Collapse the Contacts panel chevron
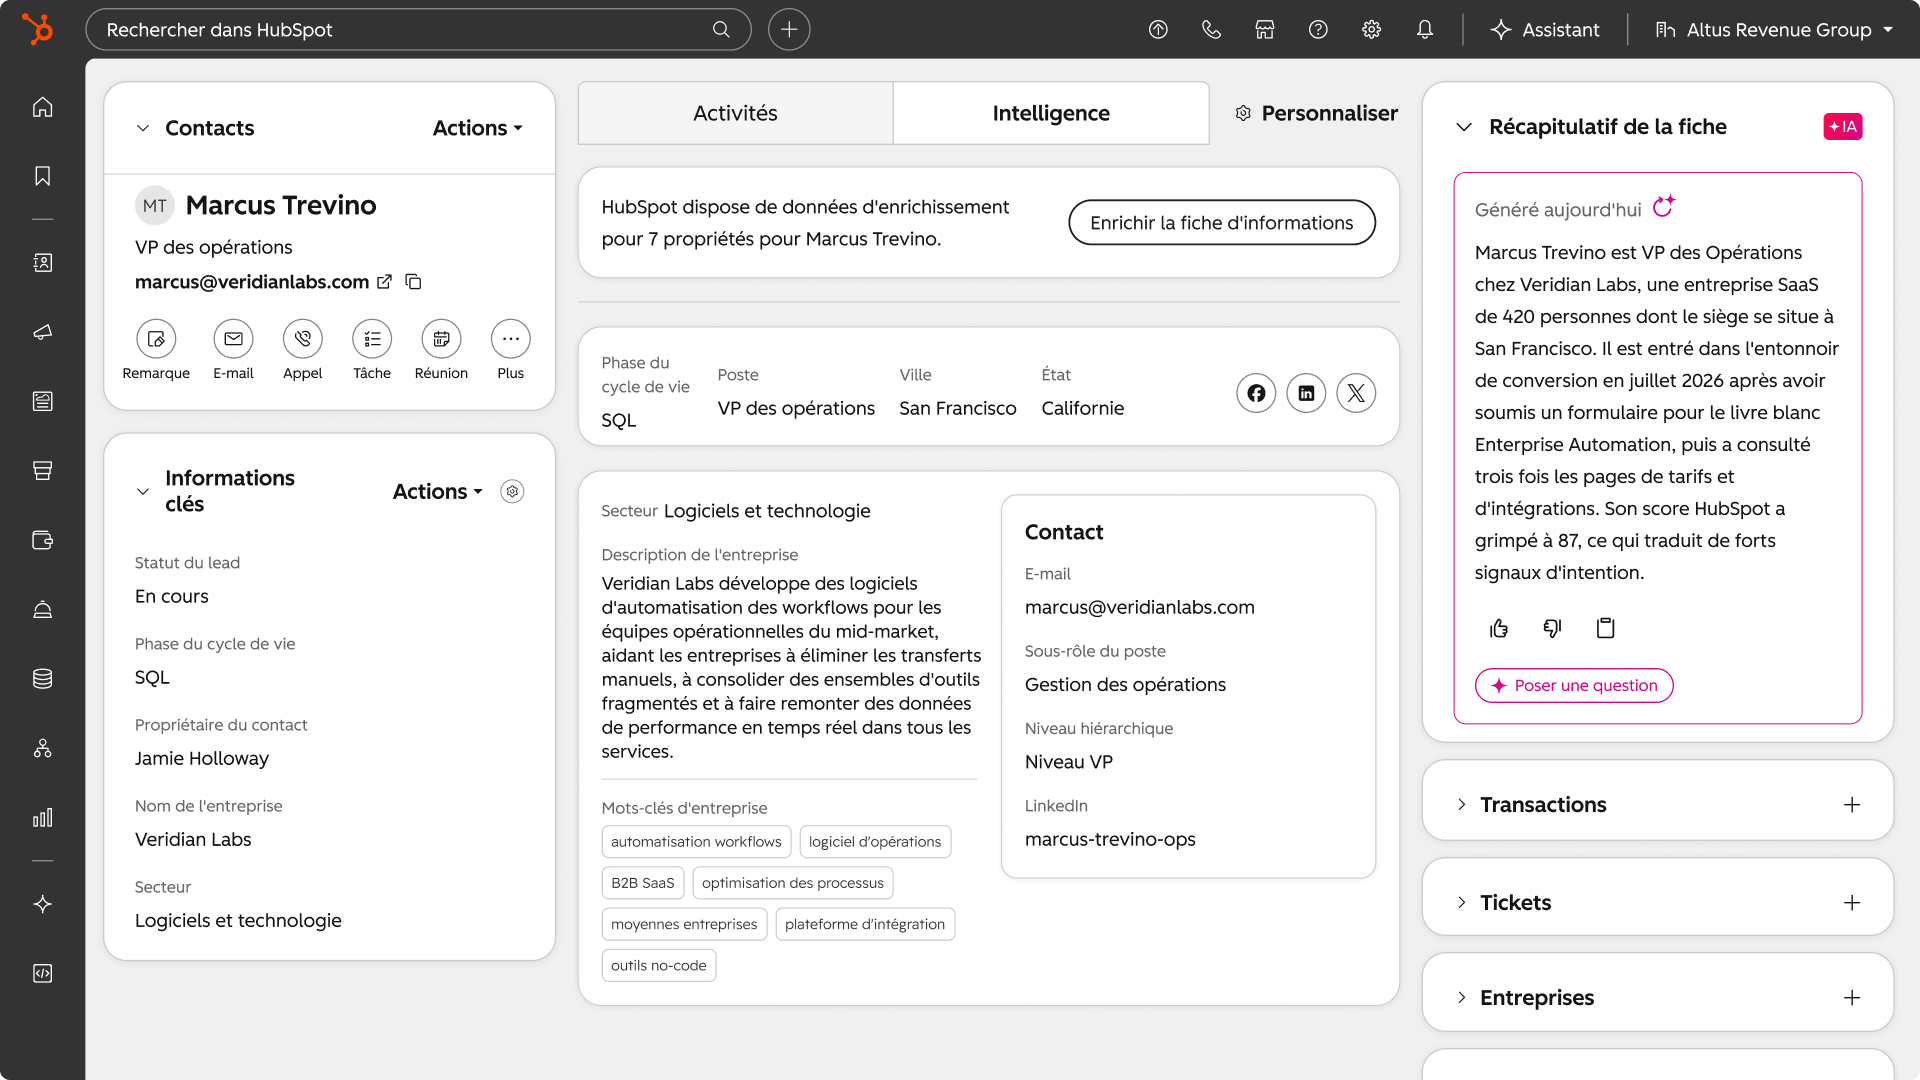This screenshot has width=1920, height=1080. click(x=143, y=128)
